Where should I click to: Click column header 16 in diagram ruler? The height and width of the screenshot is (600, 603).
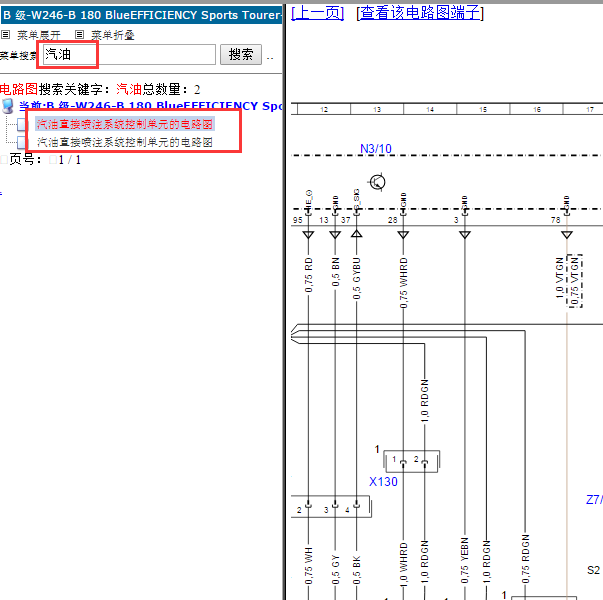tap(537, 110)
